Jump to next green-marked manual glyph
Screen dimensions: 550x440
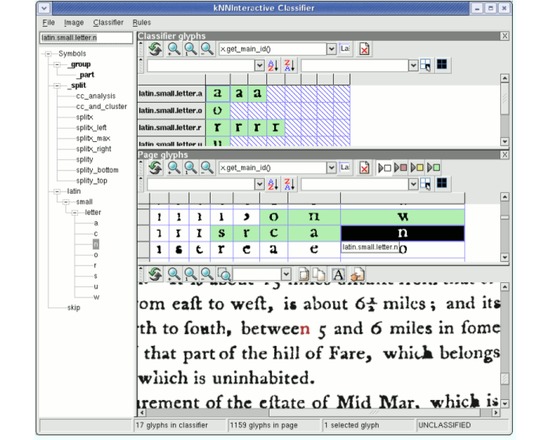point(434,168)
